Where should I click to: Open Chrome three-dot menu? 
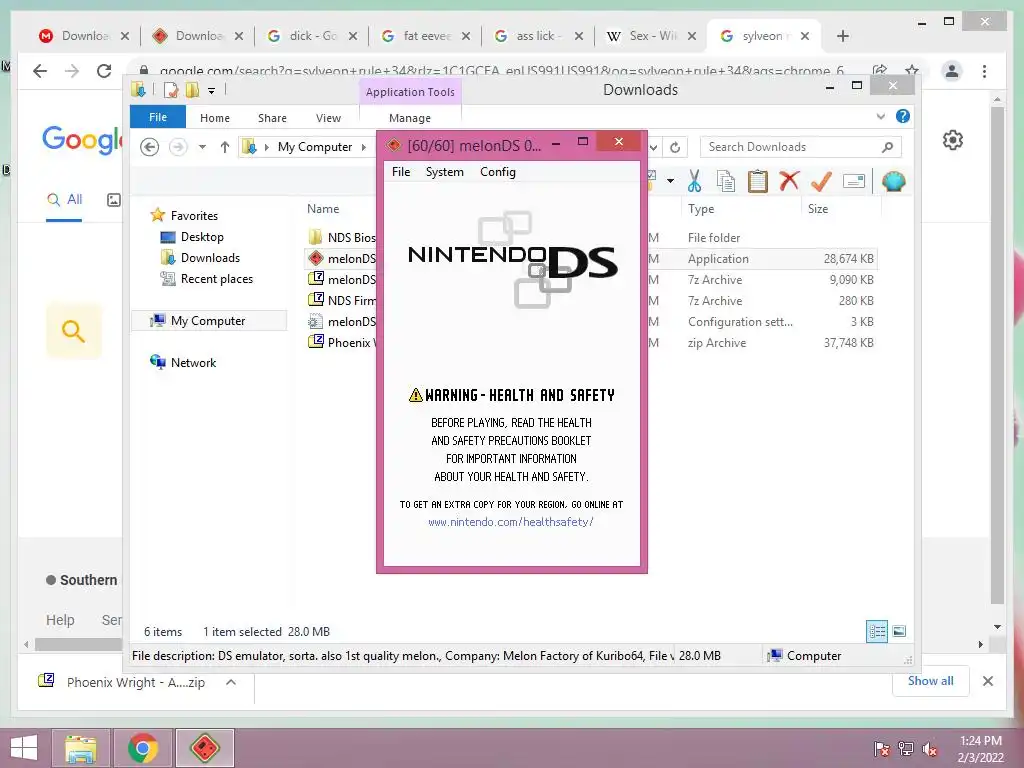(x=984, y=71)
